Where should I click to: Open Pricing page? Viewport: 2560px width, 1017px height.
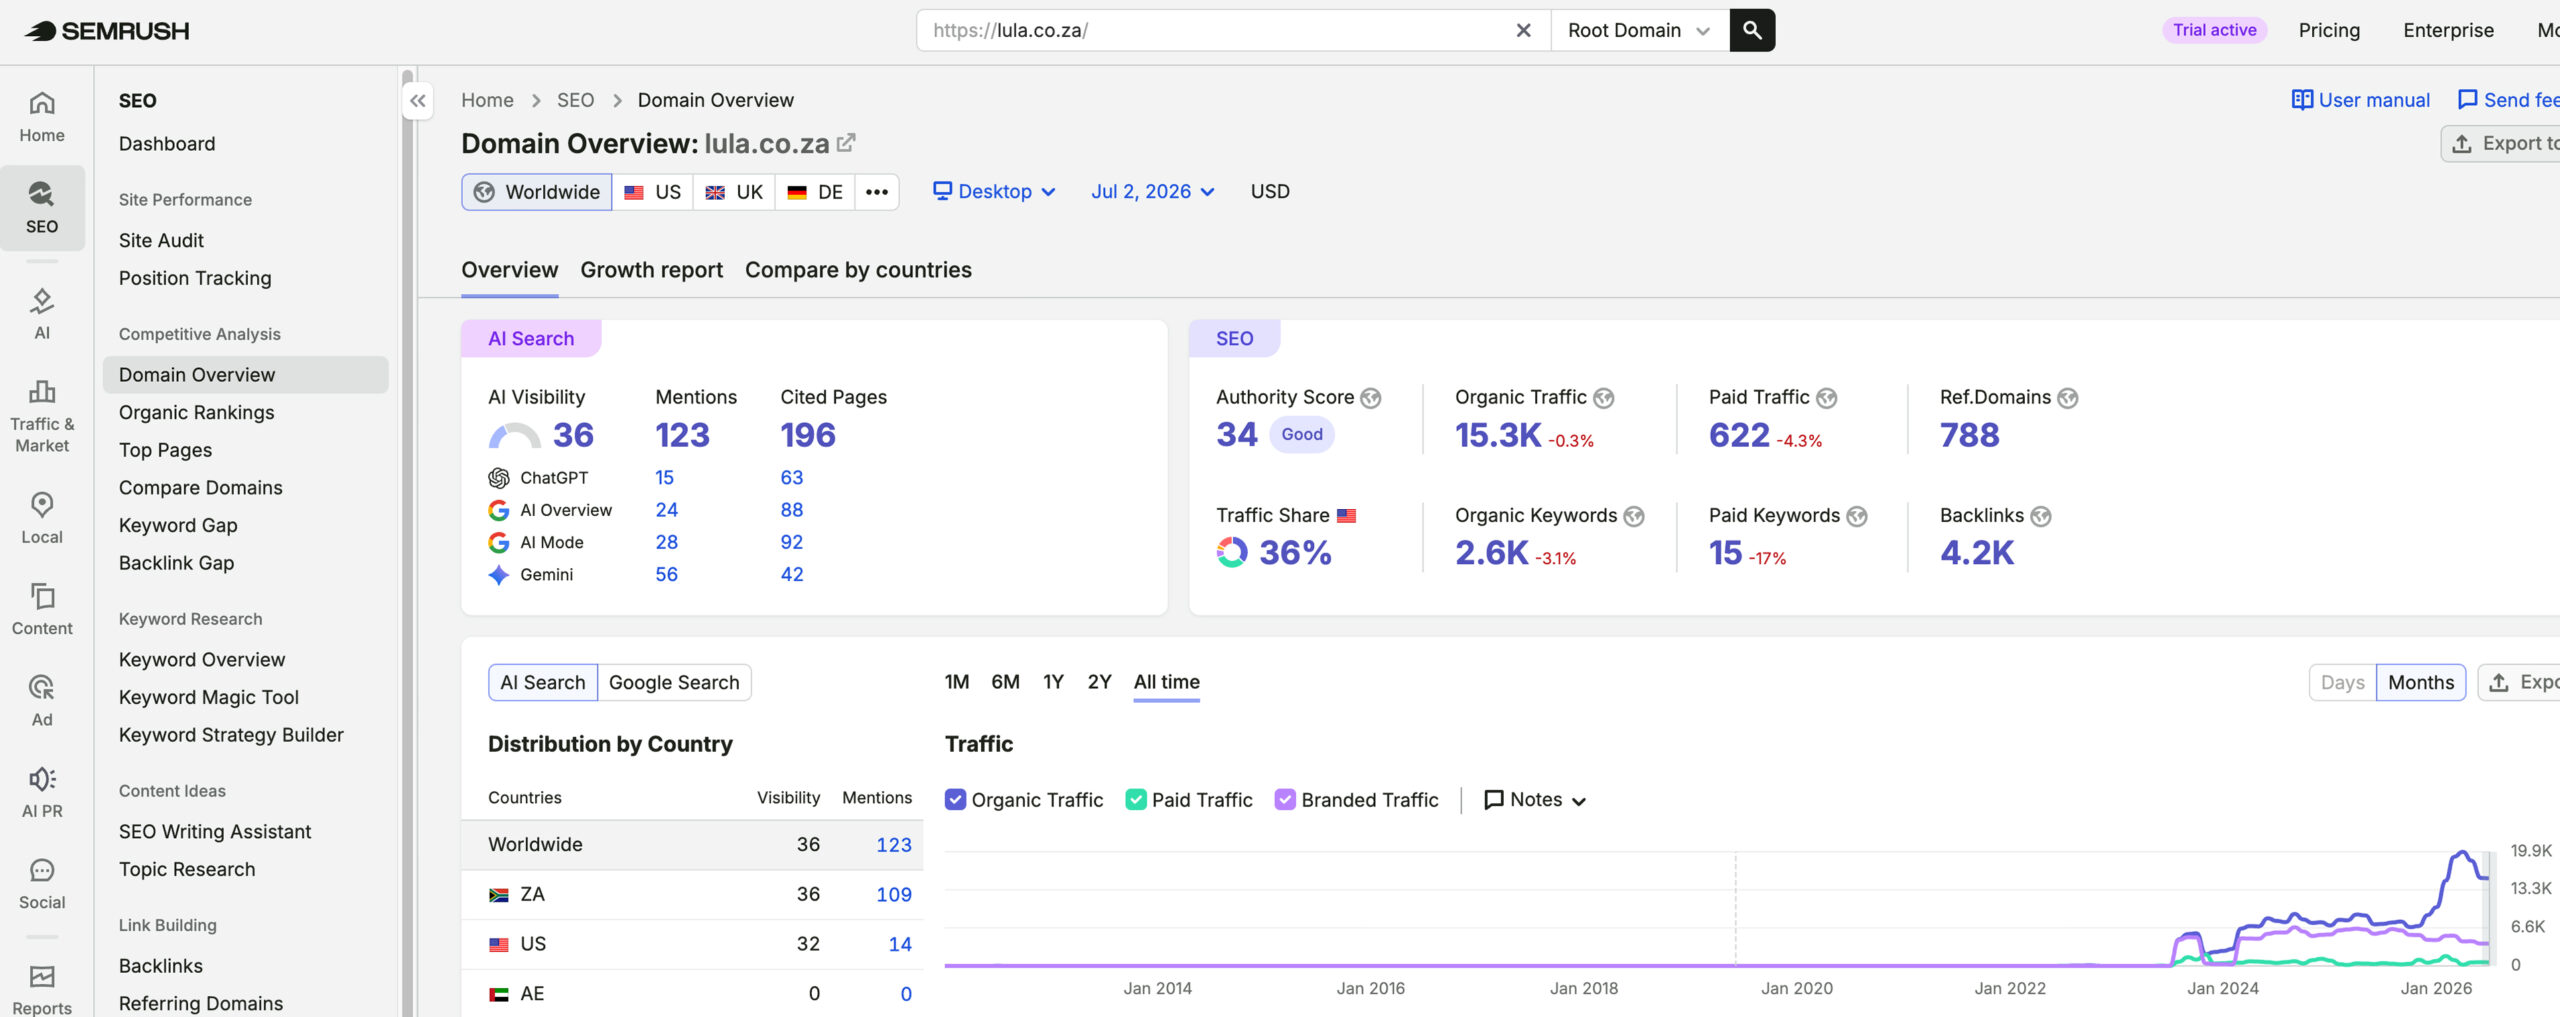[2329, 30]
